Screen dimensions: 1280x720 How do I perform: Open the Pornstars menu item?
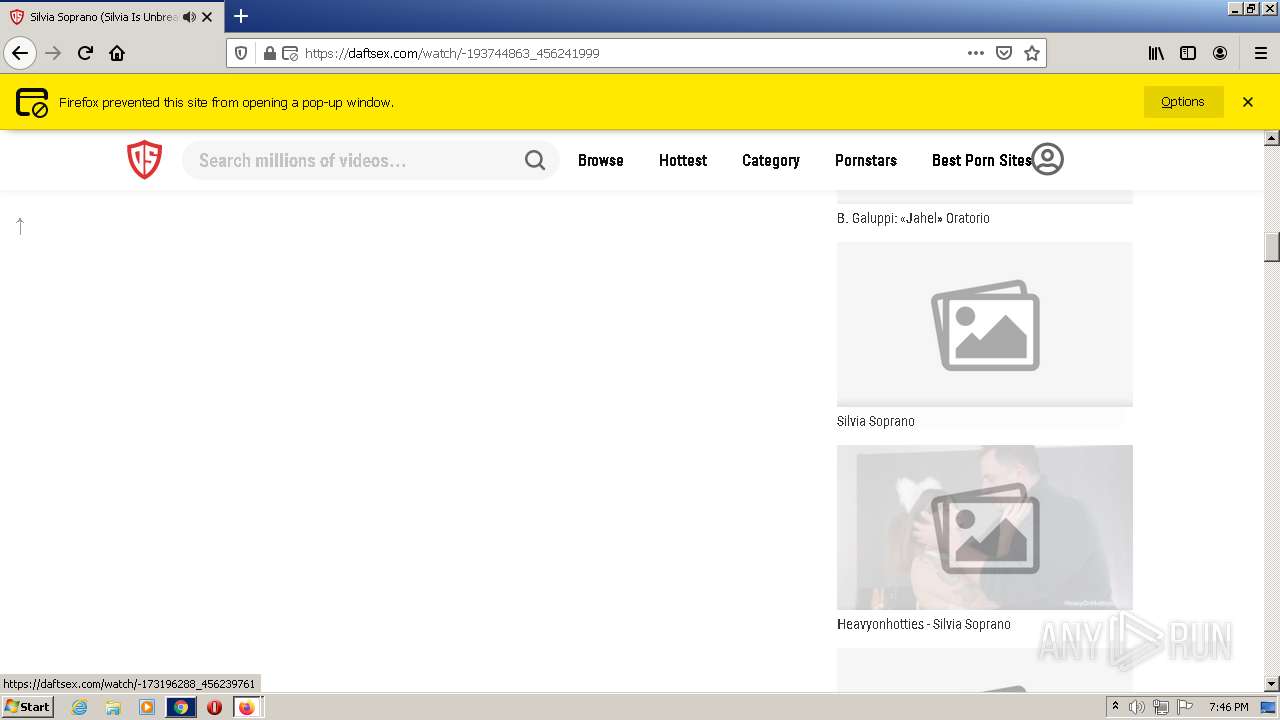tap(866, 160)
